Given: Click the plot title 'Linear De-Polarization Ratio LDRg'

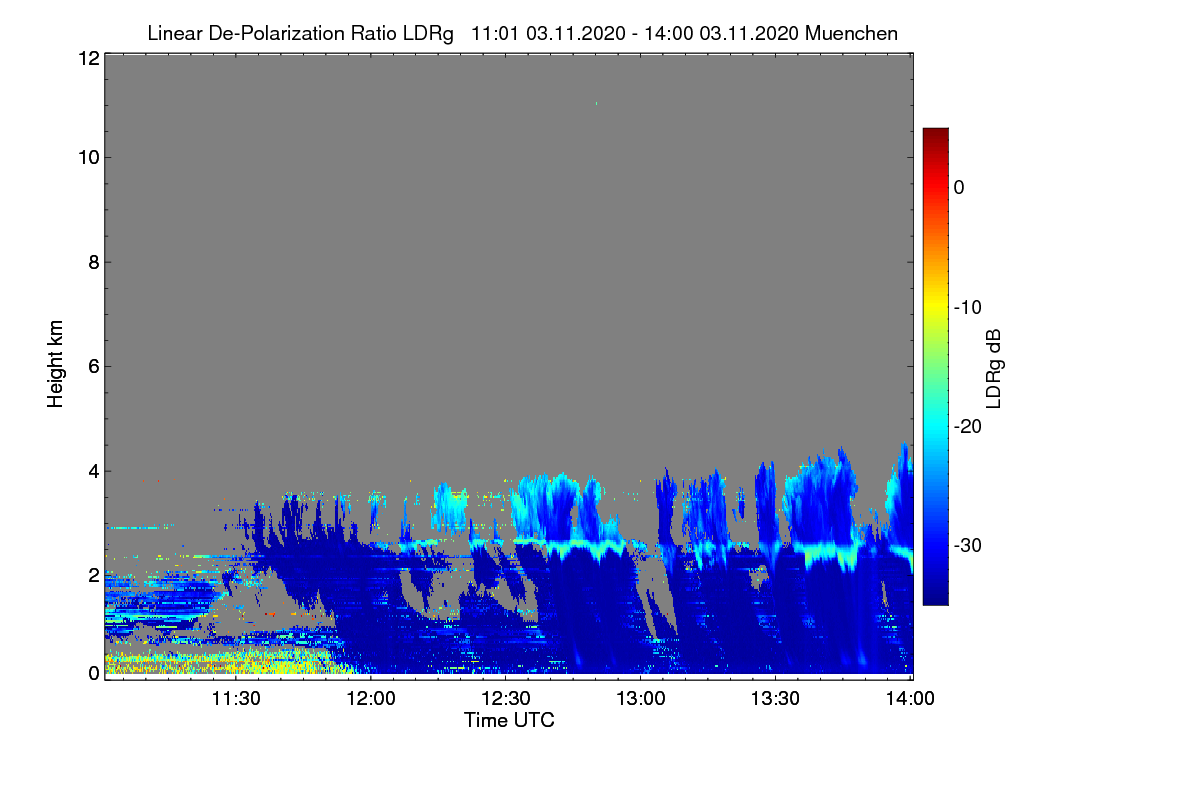Looking at the screenshot, I should pyautogui.click(x=300, y=33).
